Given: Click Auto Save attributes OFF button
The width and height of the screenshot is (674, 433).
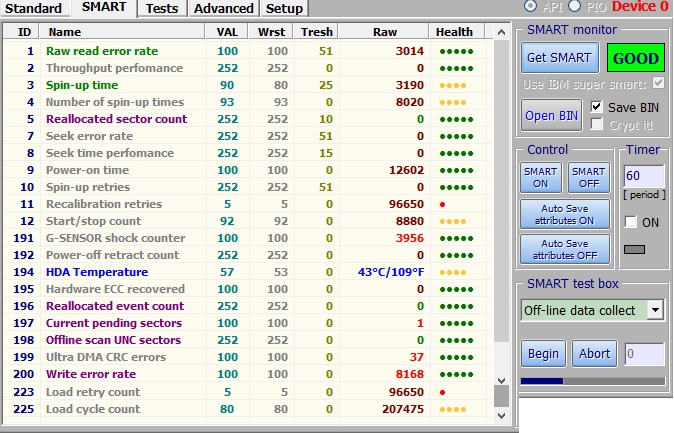Looking at the screenshot, I should [564, 249].
